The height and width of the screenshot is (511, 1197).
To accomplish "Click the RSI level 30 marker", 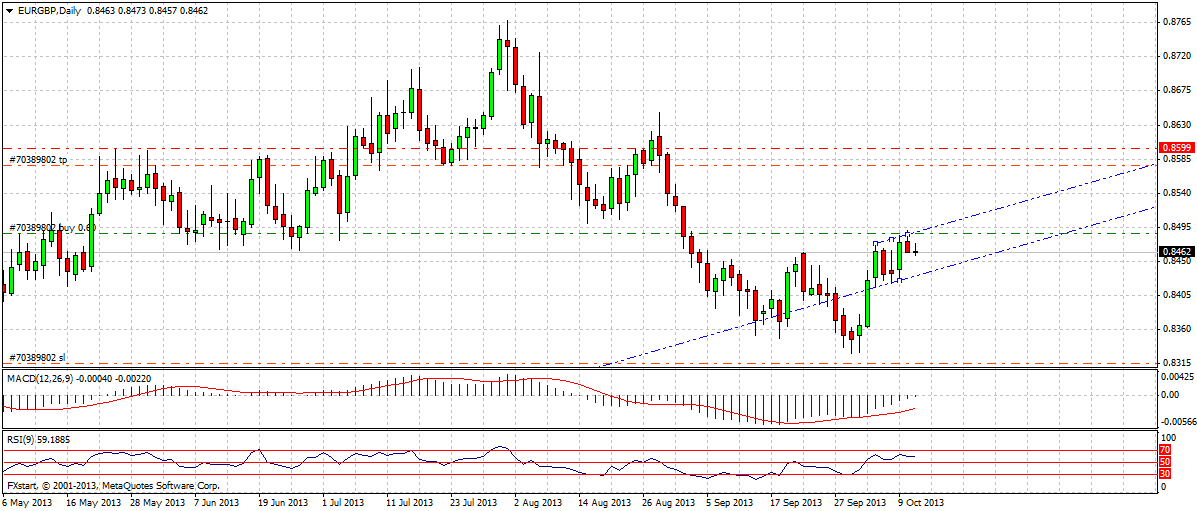I will [1165, 474].
